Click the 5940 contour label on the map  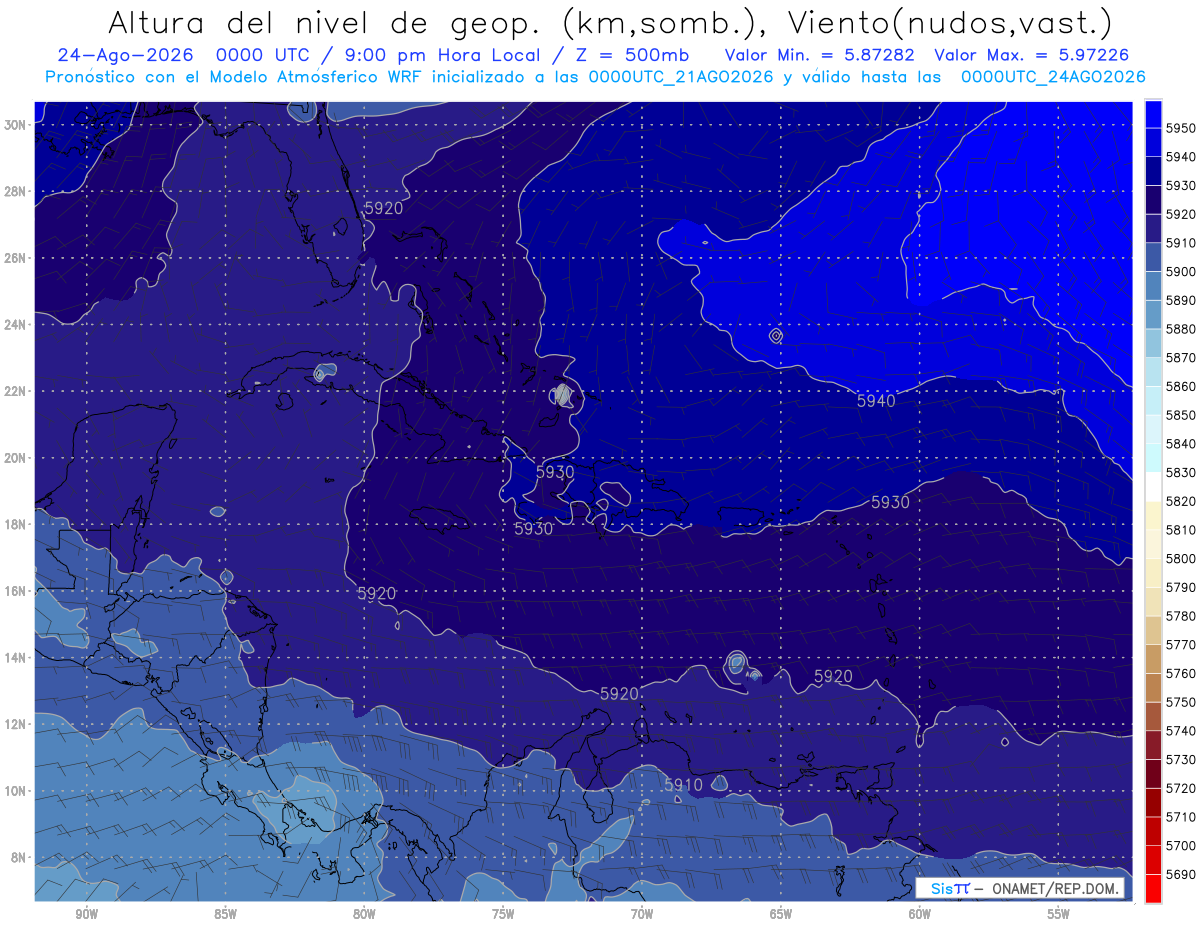pos(876,401)
